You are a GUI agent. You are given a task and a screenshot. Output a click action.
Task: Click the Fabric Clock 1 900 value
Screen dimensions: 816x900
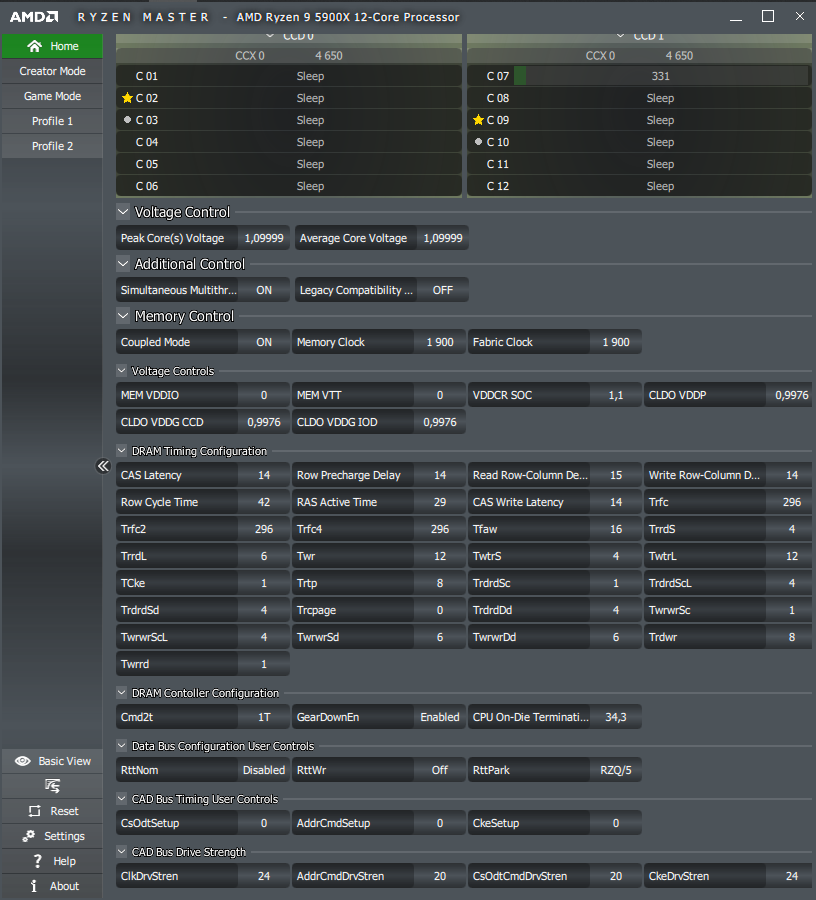tap(616, 342)
